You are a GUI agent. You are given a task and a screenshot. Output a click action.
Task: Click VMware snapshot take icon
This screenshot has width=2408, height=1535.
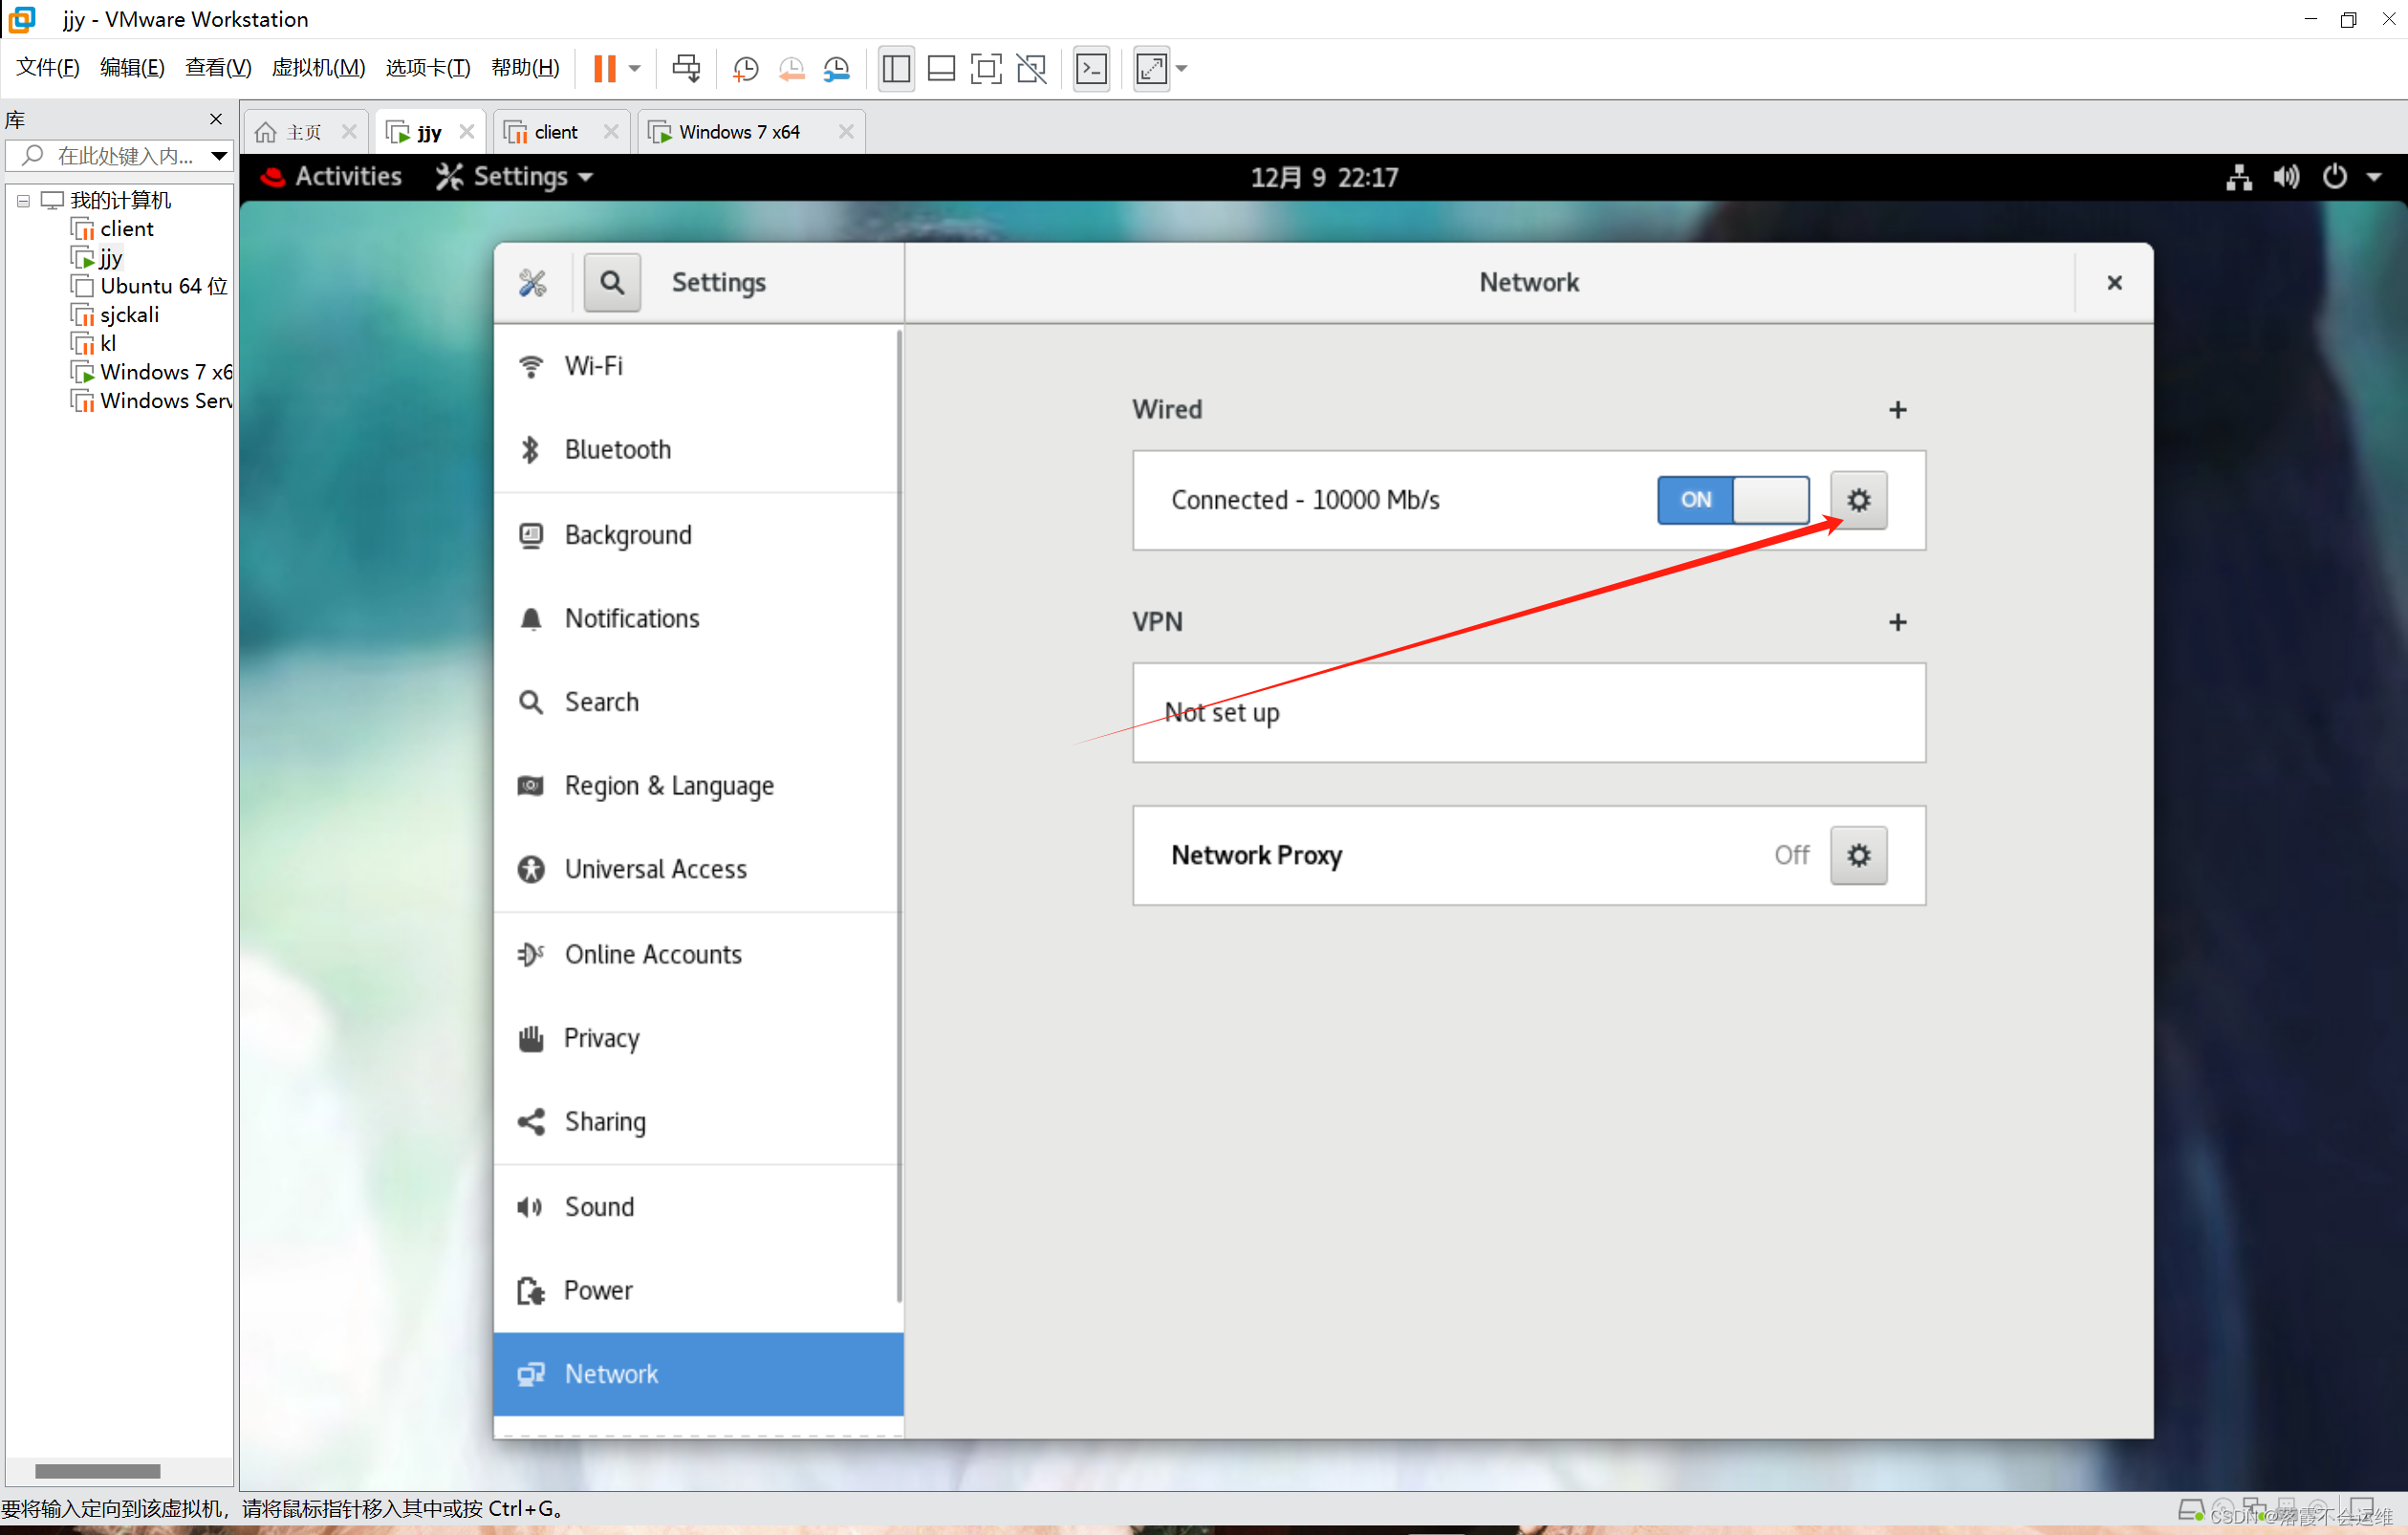click(745, 68)
